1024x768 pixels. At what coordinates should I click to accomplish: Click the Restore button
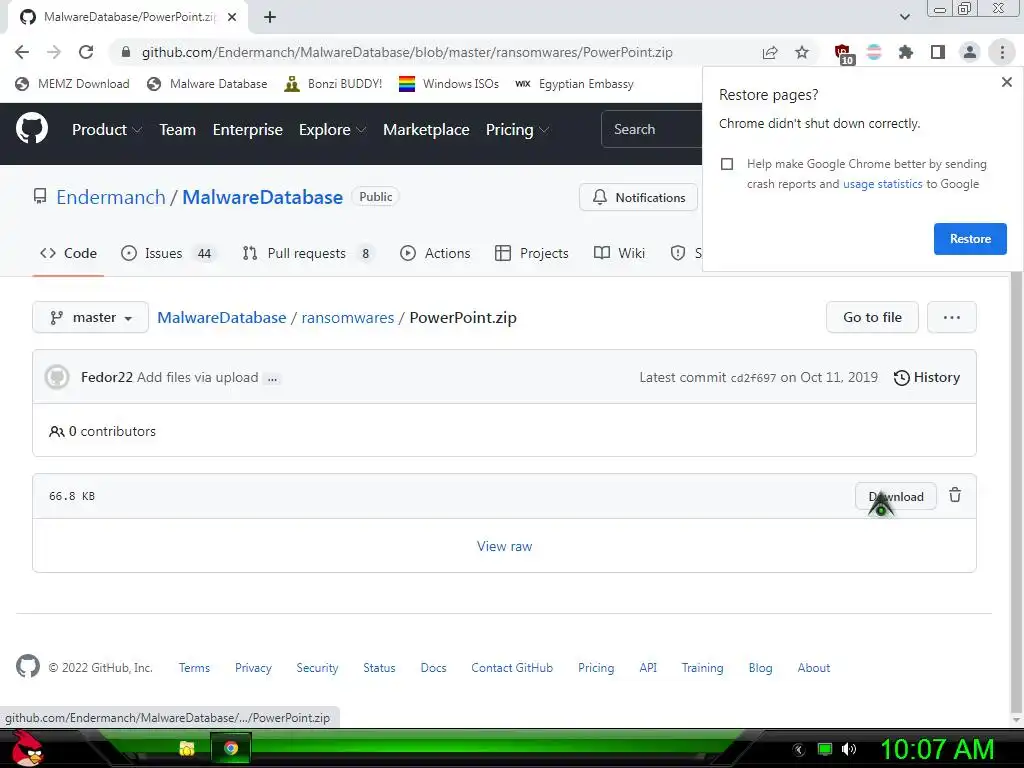tap(970, 239)
